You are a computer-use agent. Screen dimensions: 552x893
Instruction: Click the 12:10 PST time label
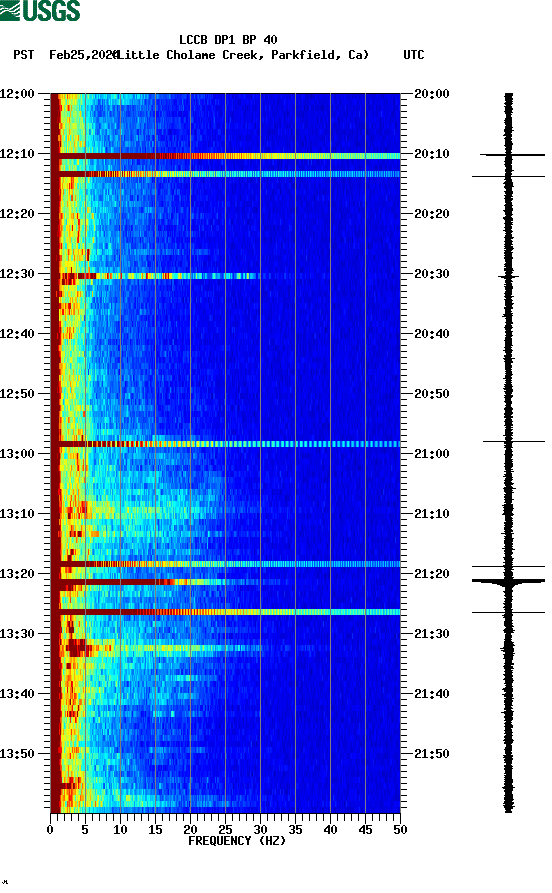pos(17,154)
